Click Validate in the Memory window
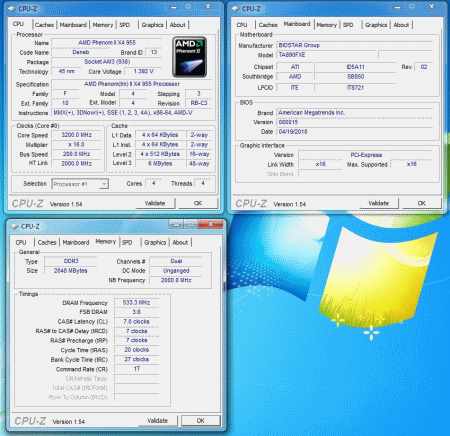 (158, 421)
